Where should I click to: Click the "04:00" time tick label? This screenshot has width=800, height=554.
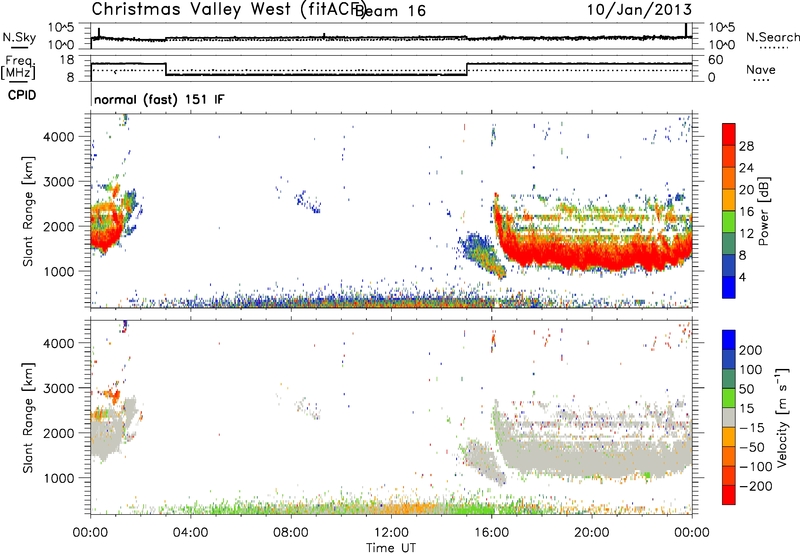(190, 533)
